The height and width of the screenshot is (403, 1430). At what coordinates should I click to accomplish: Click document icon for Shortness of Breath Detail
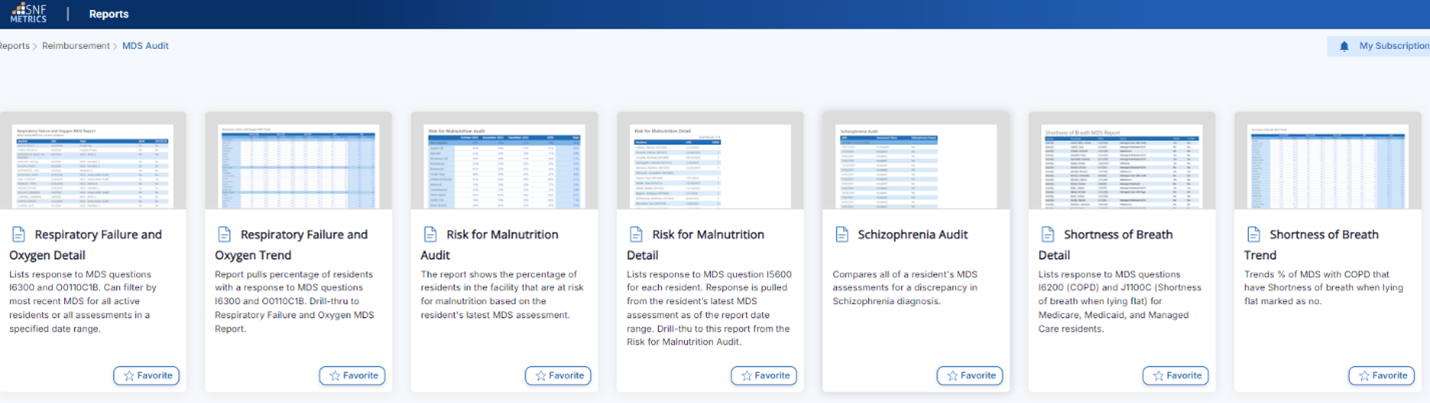click(1048, 235)
